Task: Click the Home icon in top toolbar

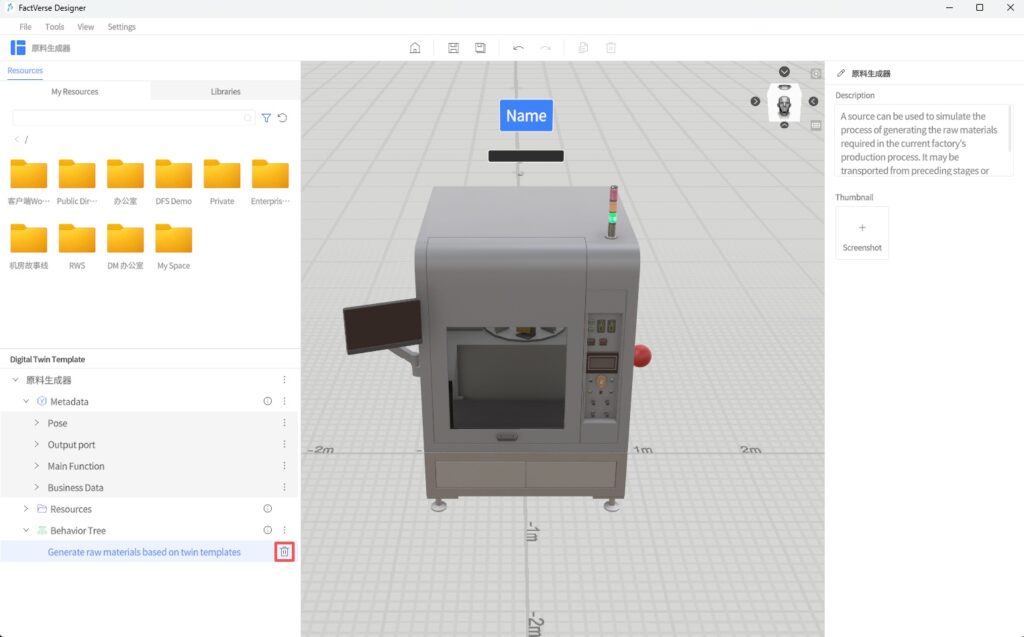Action: click(415, 48)
